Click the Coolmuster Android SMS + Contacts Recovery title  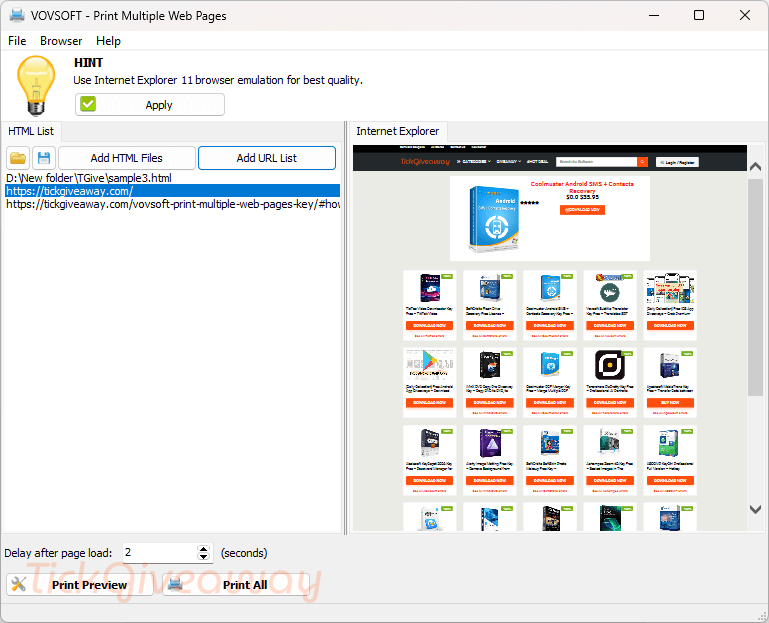click(x=582, y=187)
